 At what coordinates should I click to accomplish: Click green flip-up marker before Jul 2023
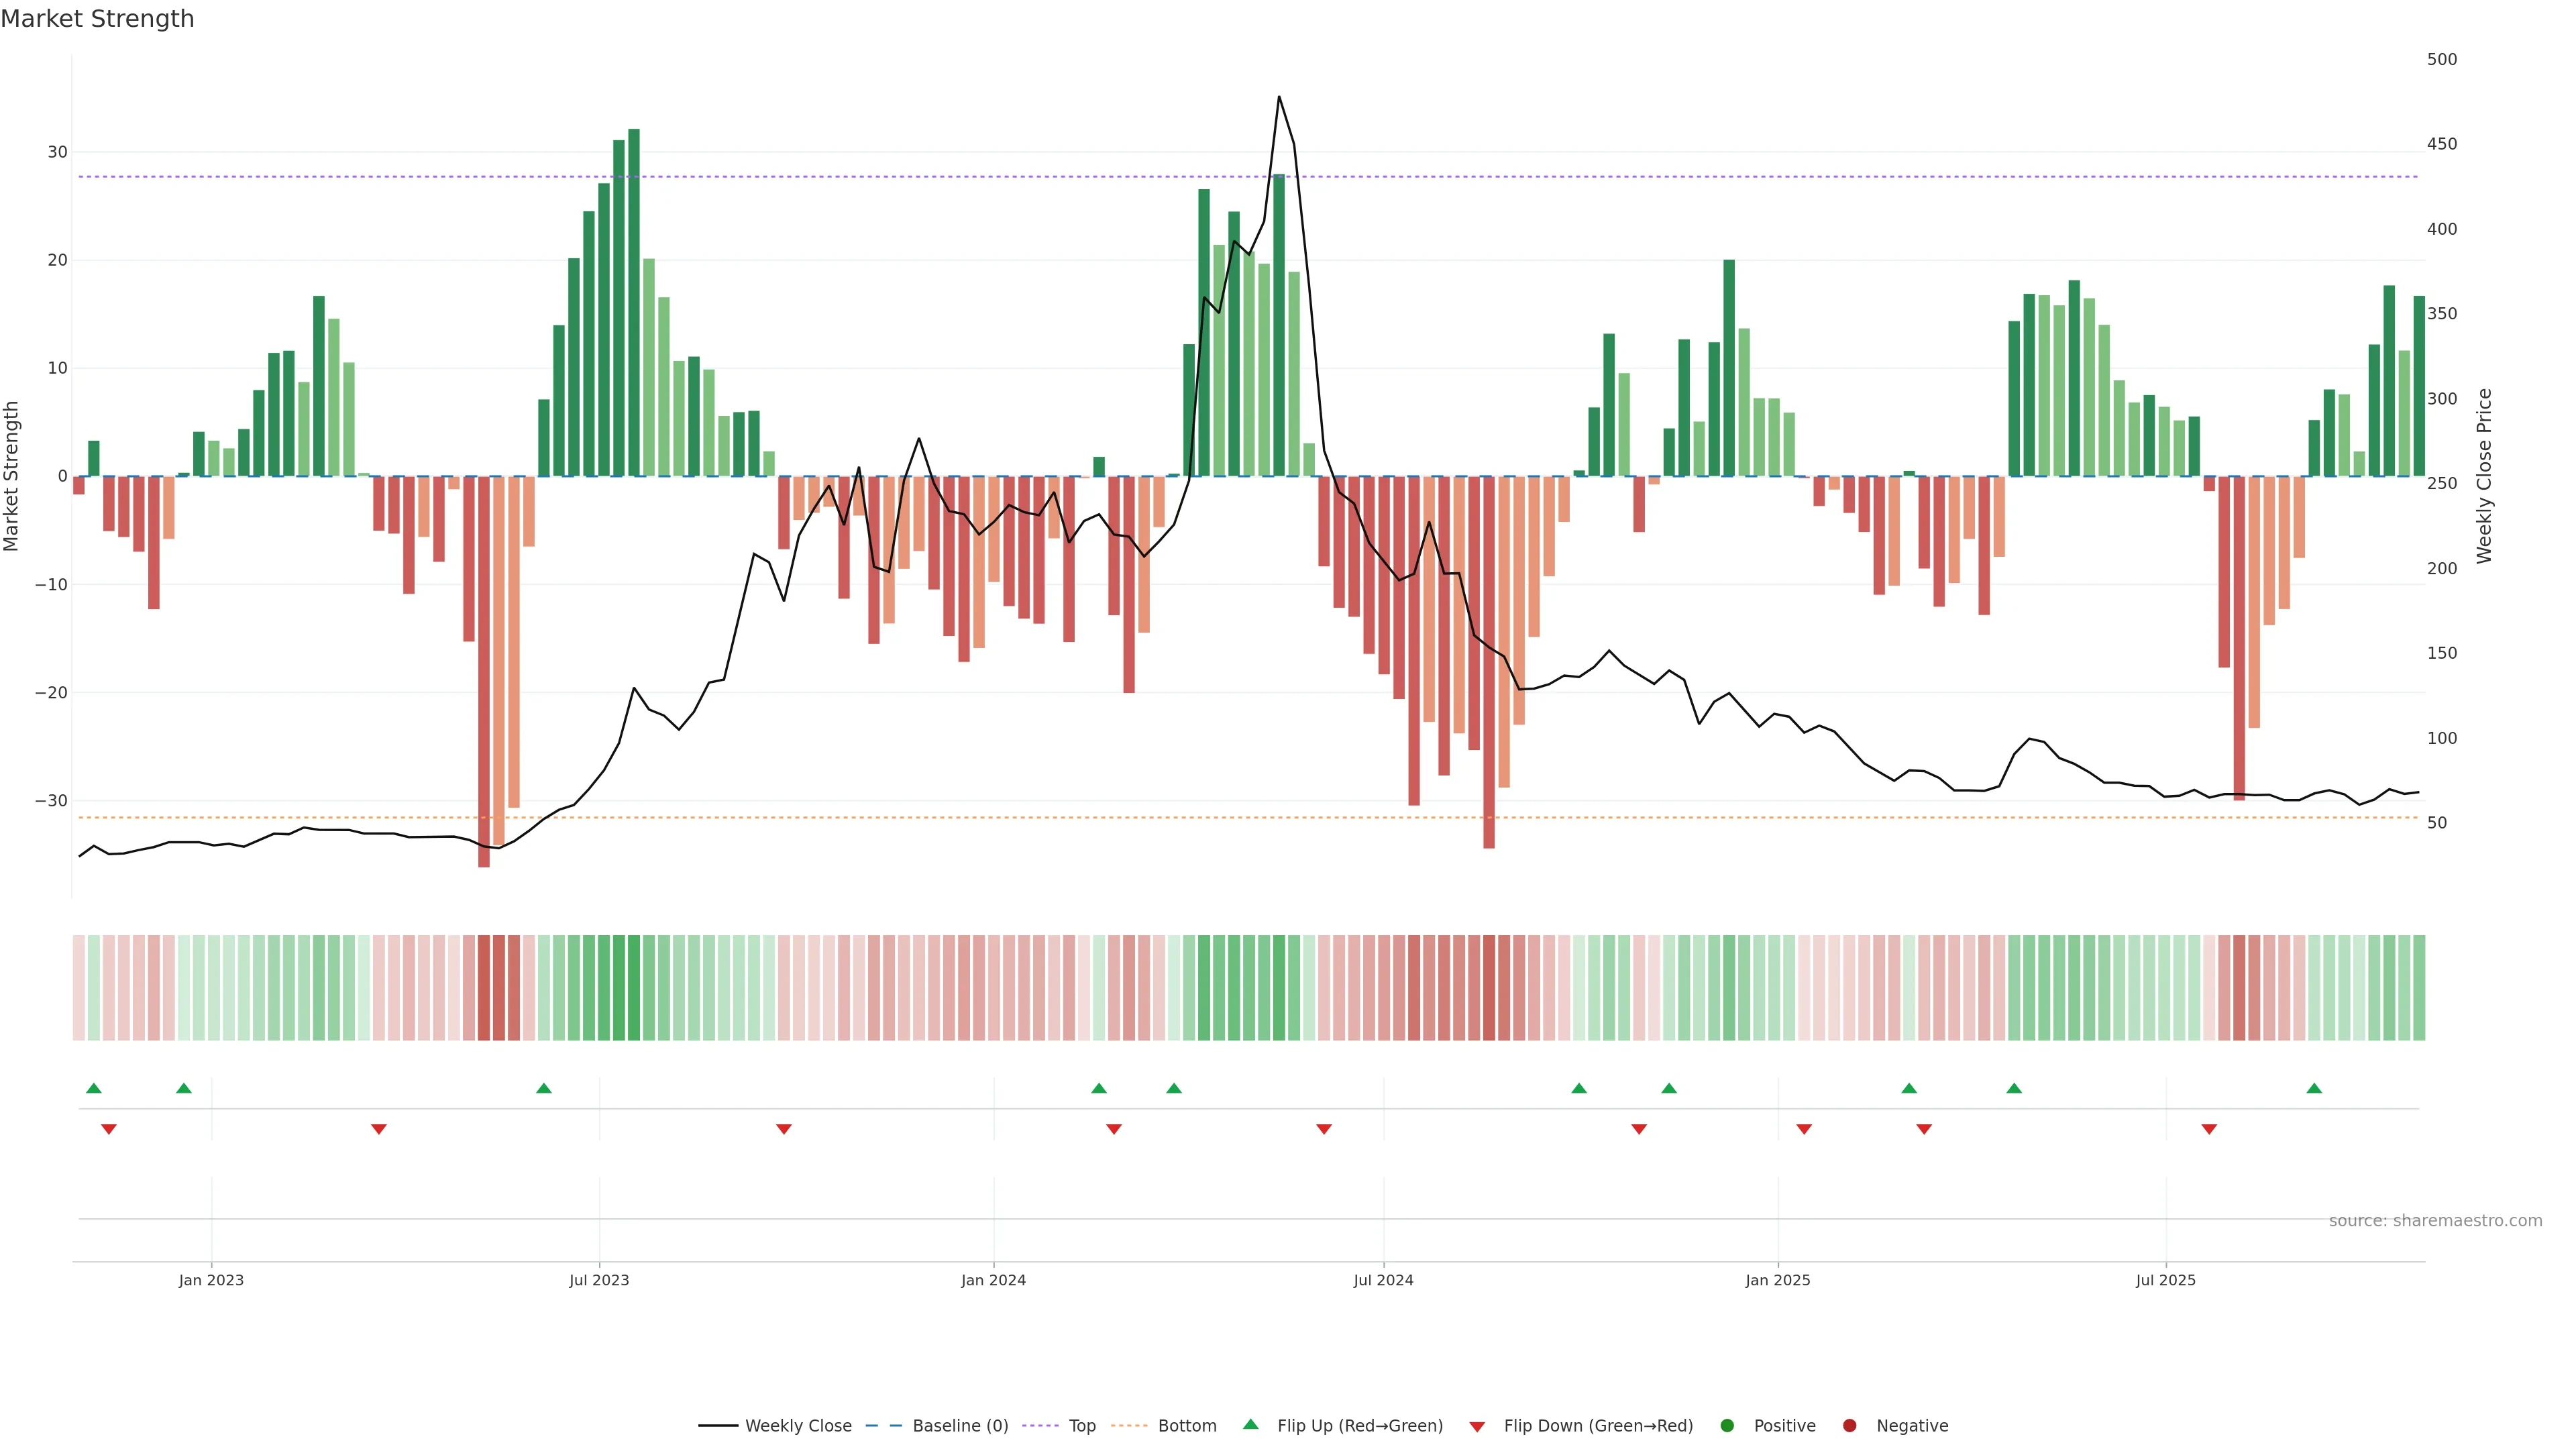(x=544, y=1088)
